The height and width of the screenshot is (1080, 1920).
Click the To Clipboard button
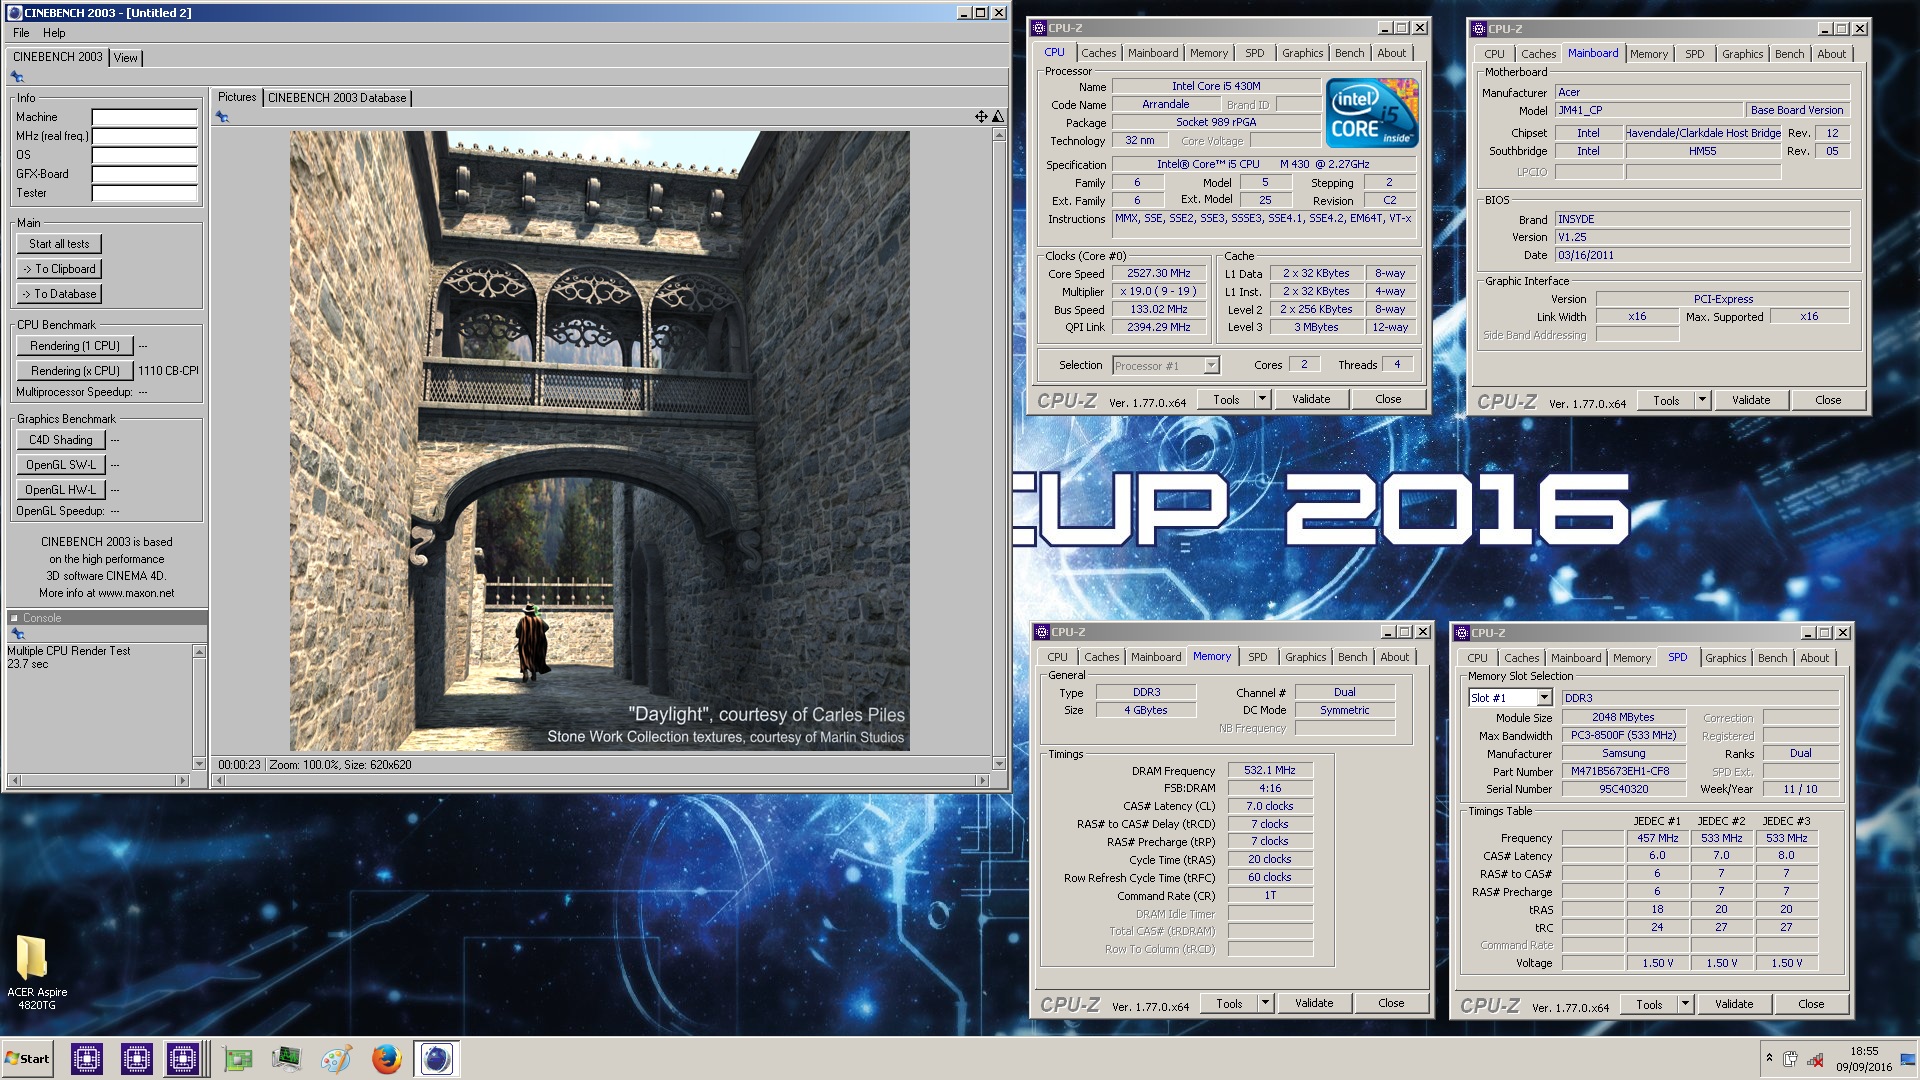tap(59, 269)
